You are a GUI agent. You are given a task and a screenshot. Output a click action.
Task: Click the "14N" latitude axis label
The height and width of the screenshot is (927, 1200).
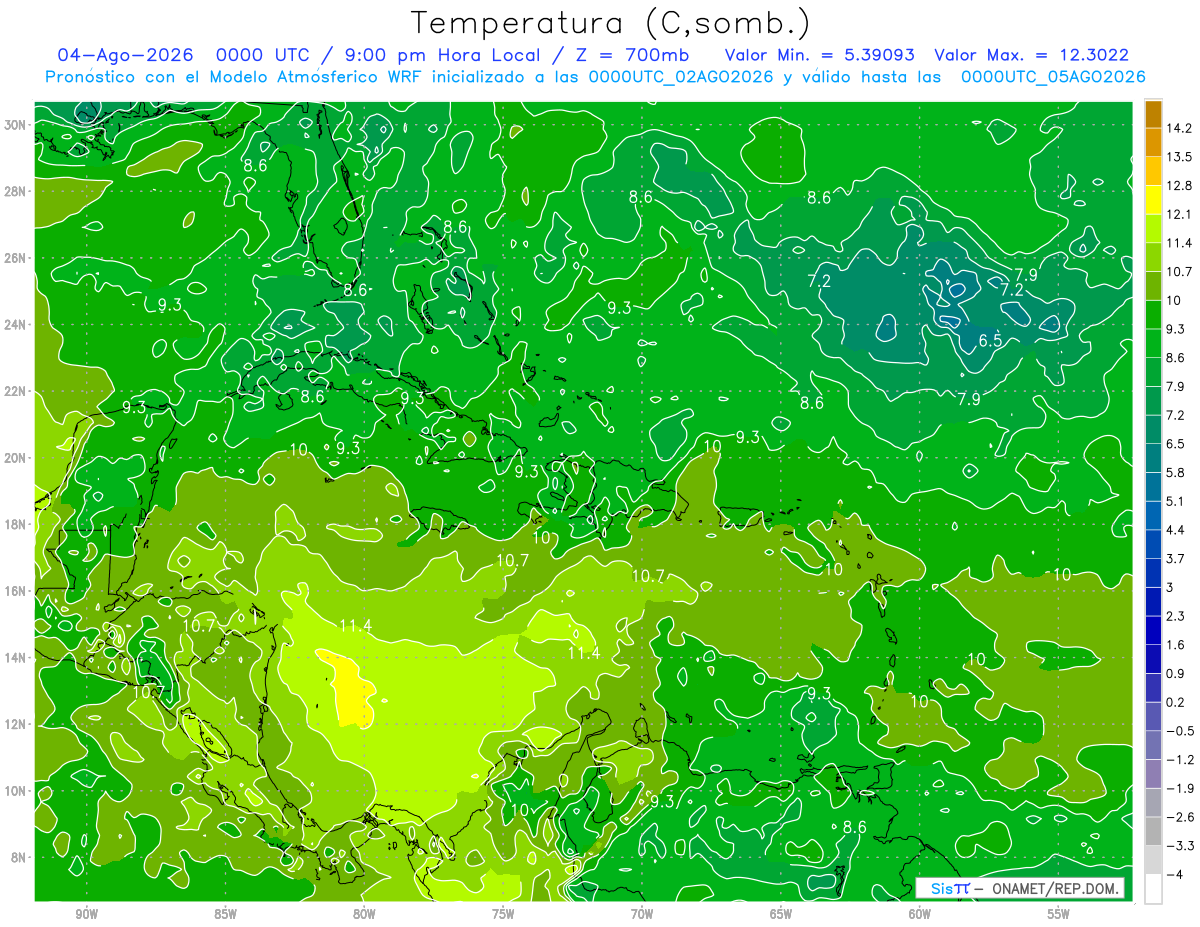point(15,657)
